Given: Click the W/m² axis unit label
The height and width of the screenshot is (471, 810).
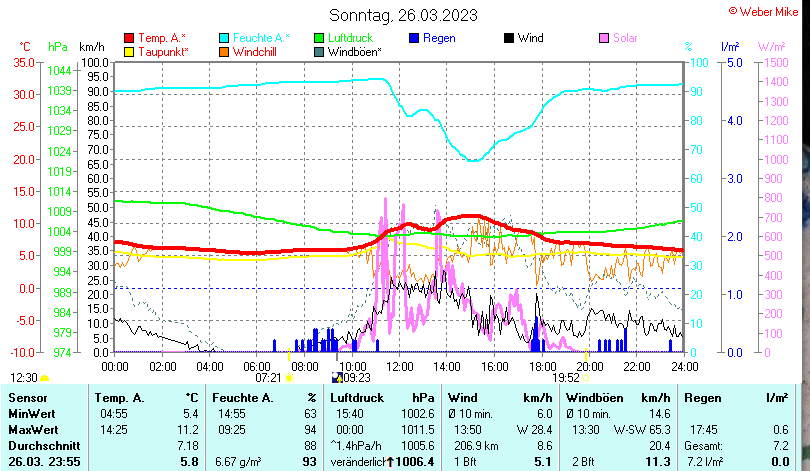Looking at the screenshot, I should [x=772, y=47].
